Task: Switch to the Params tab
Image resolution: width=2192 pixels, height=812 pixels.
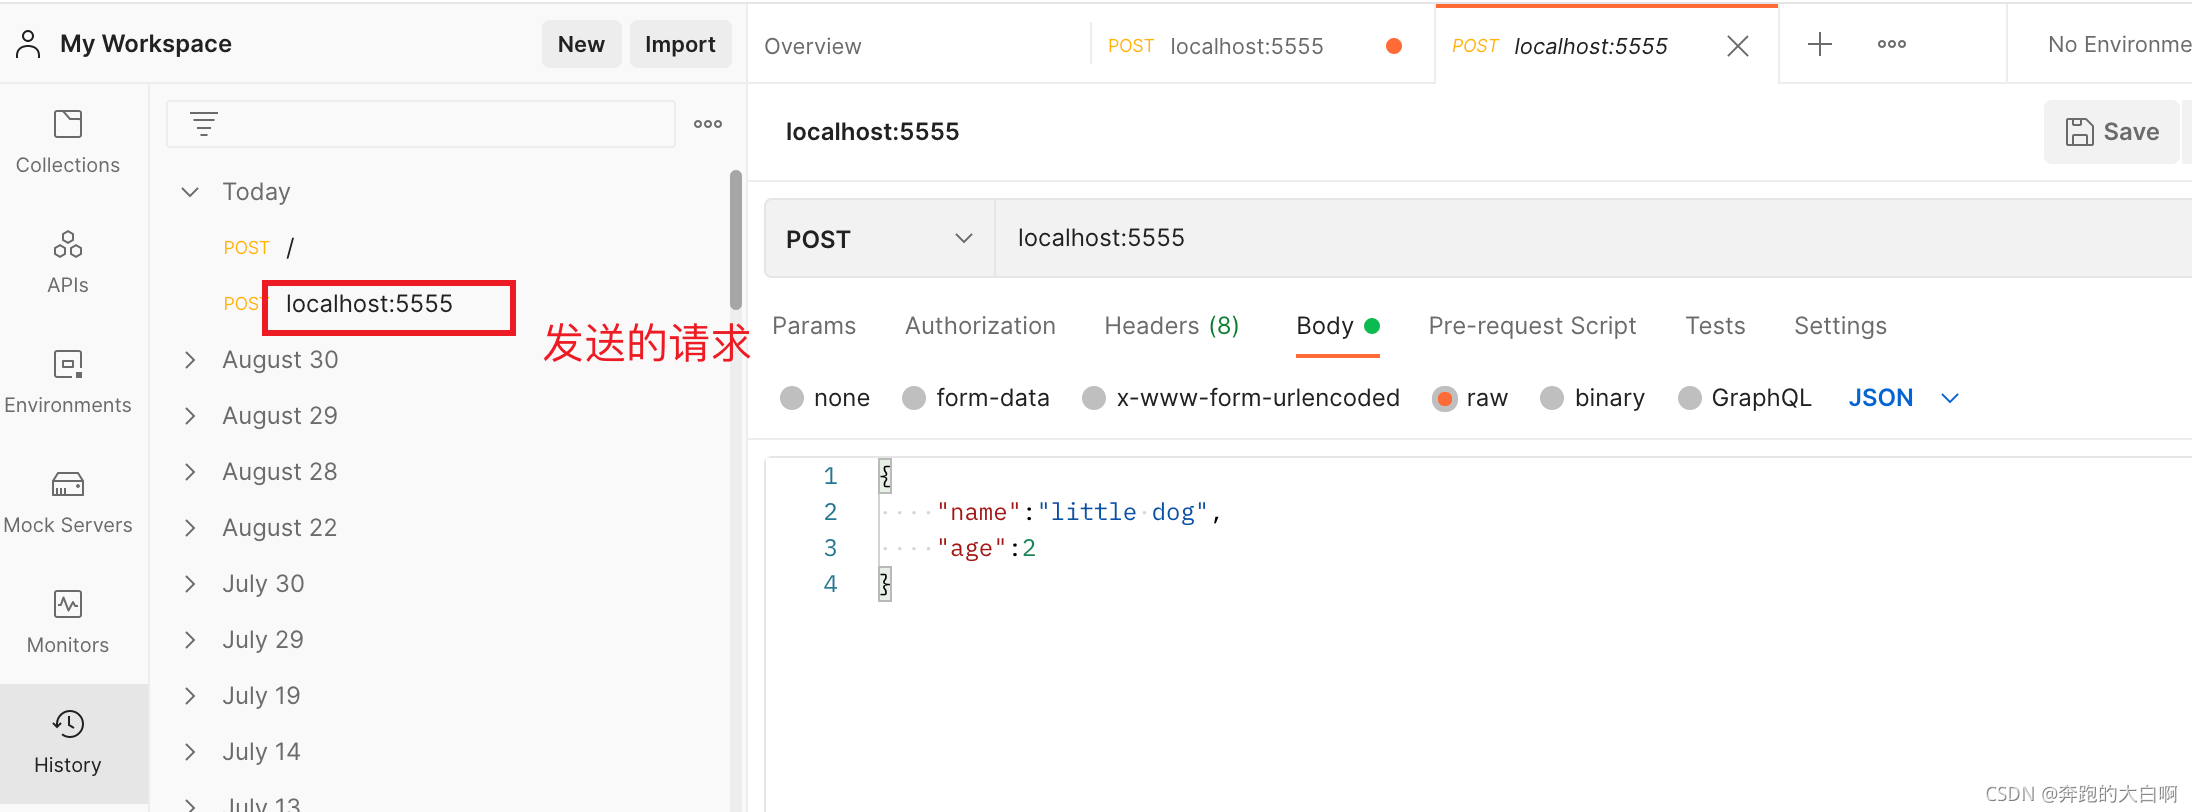Action: [x=814, y=326]
